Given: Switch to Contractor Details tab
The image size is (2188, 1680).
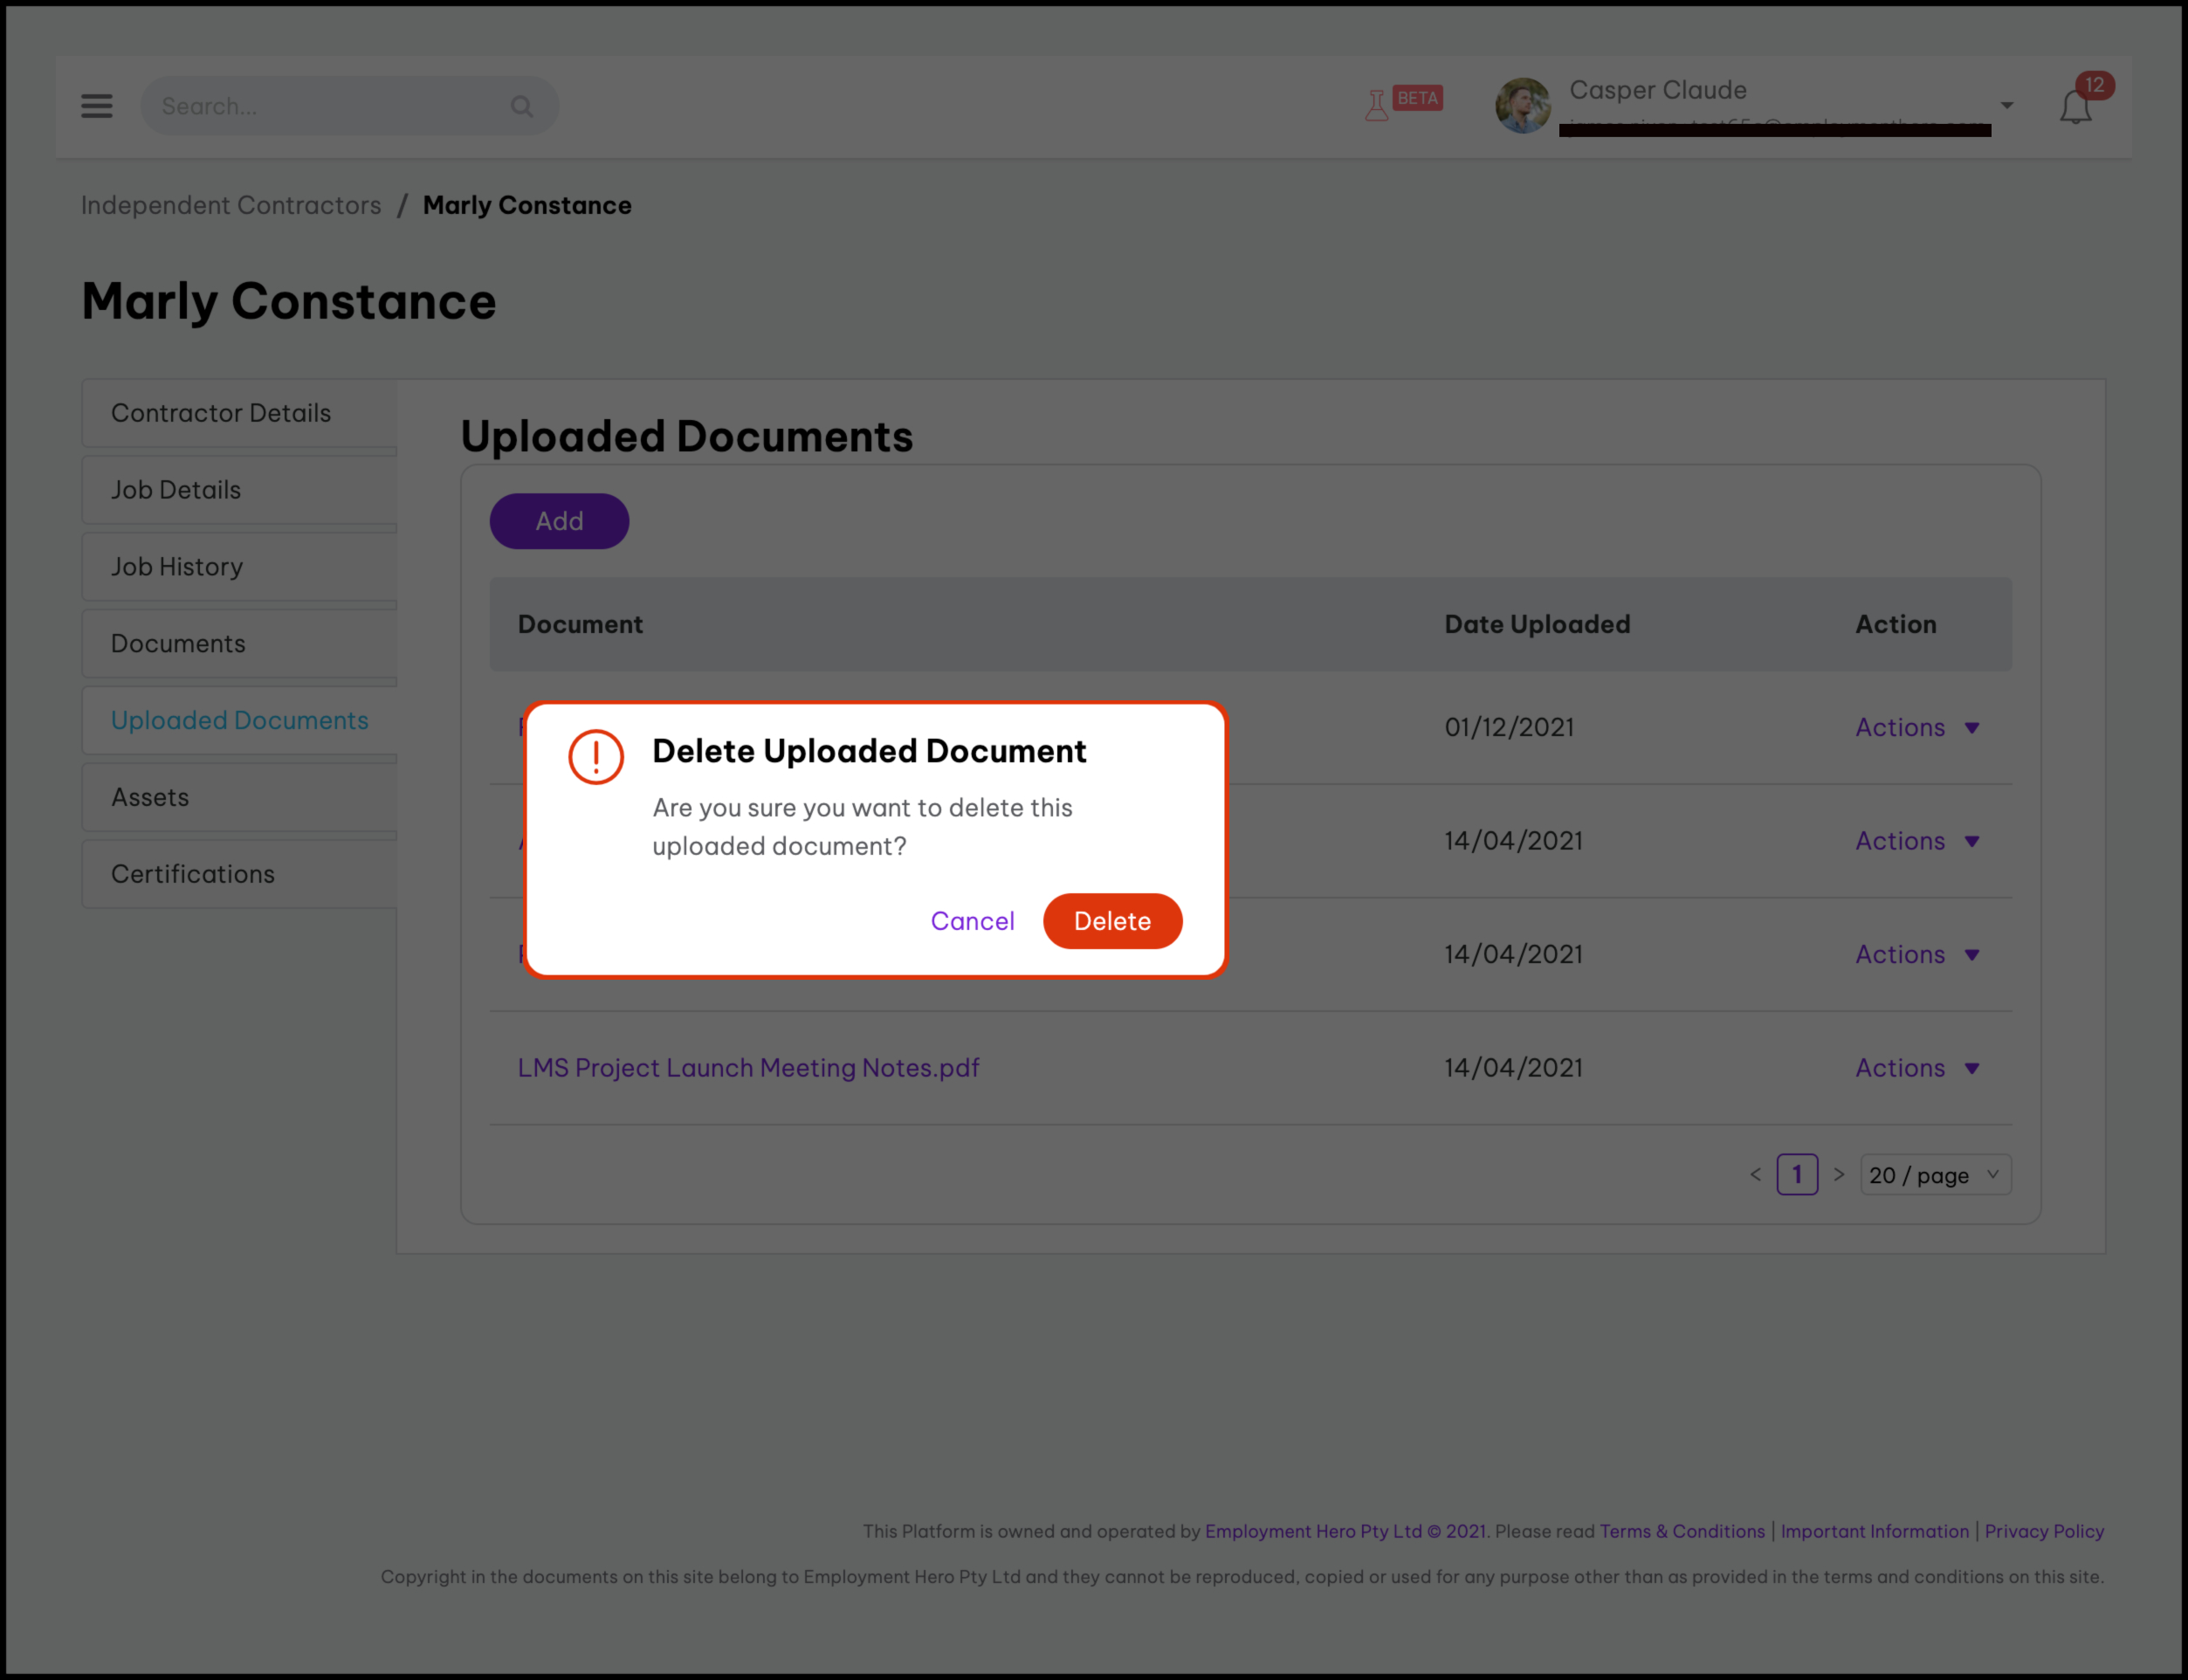Looking at the screenshot, I should [221, 413].
